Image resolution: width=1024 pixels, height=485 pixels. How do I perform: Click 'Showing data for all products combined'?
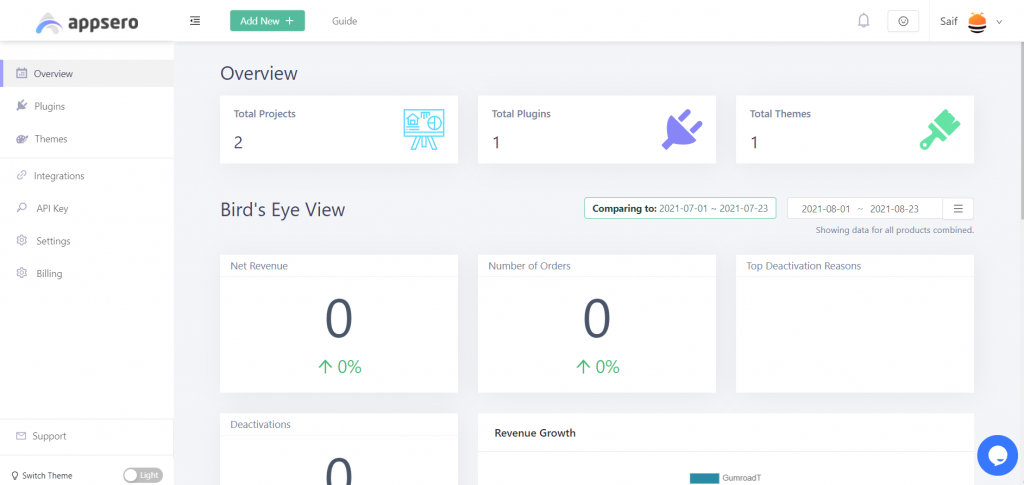[x=895, y=230]
